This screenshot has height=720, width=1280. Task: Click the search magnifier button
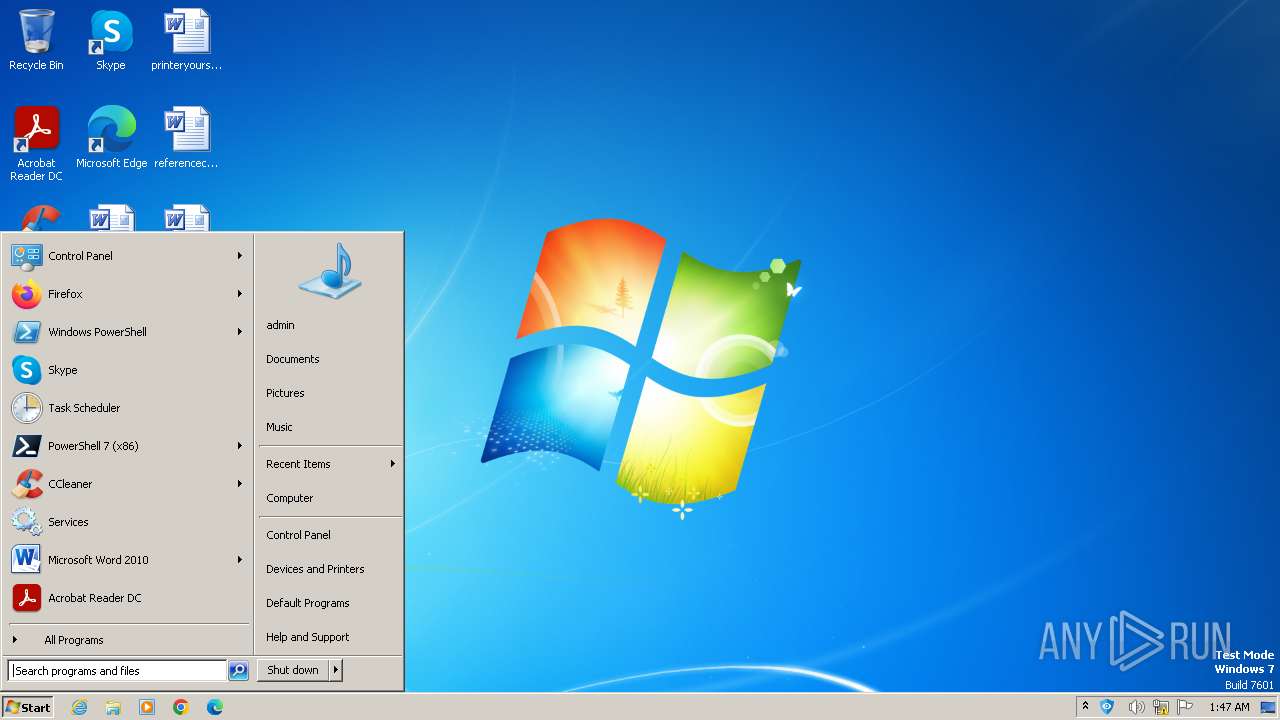point(238,671)
